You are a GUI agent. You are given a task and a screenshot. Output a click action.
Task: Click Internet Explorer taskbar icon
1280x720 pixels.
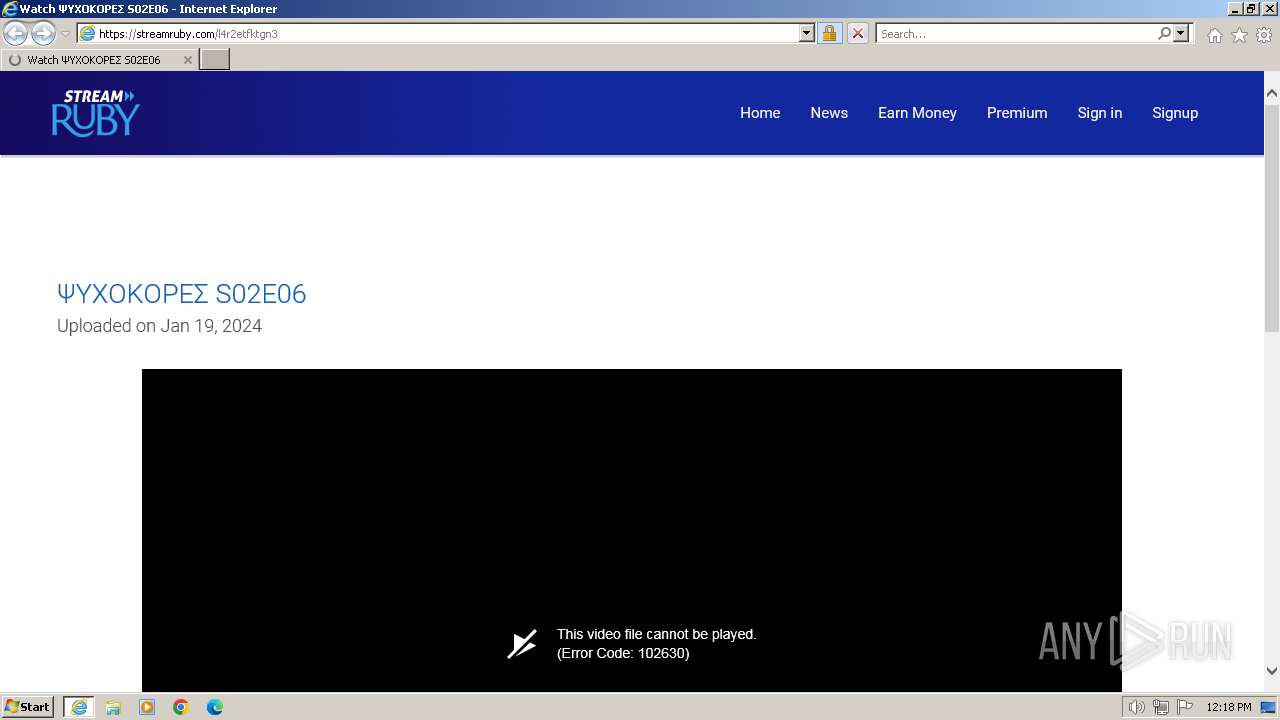point(79,707)
